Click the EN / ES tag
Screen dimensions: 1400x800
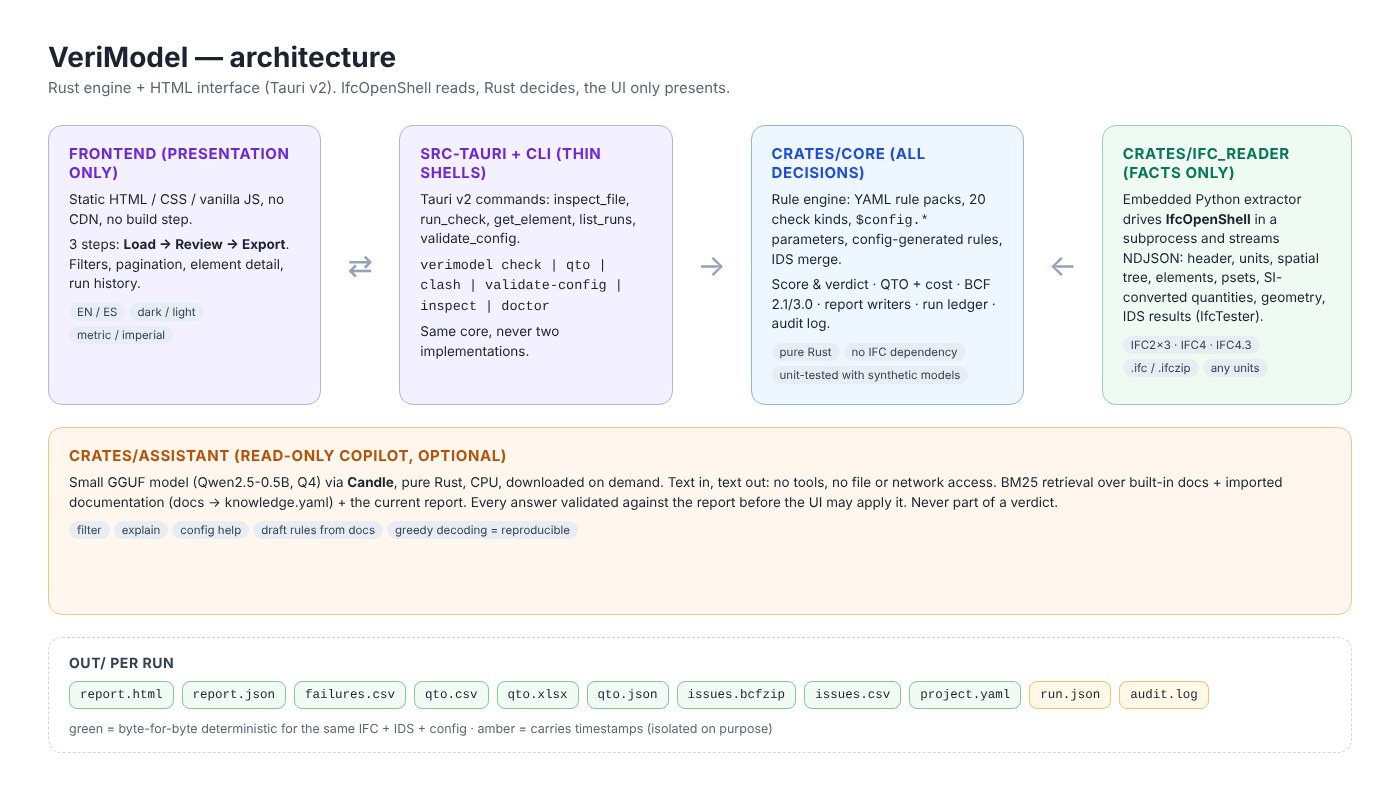coord(97,312)
